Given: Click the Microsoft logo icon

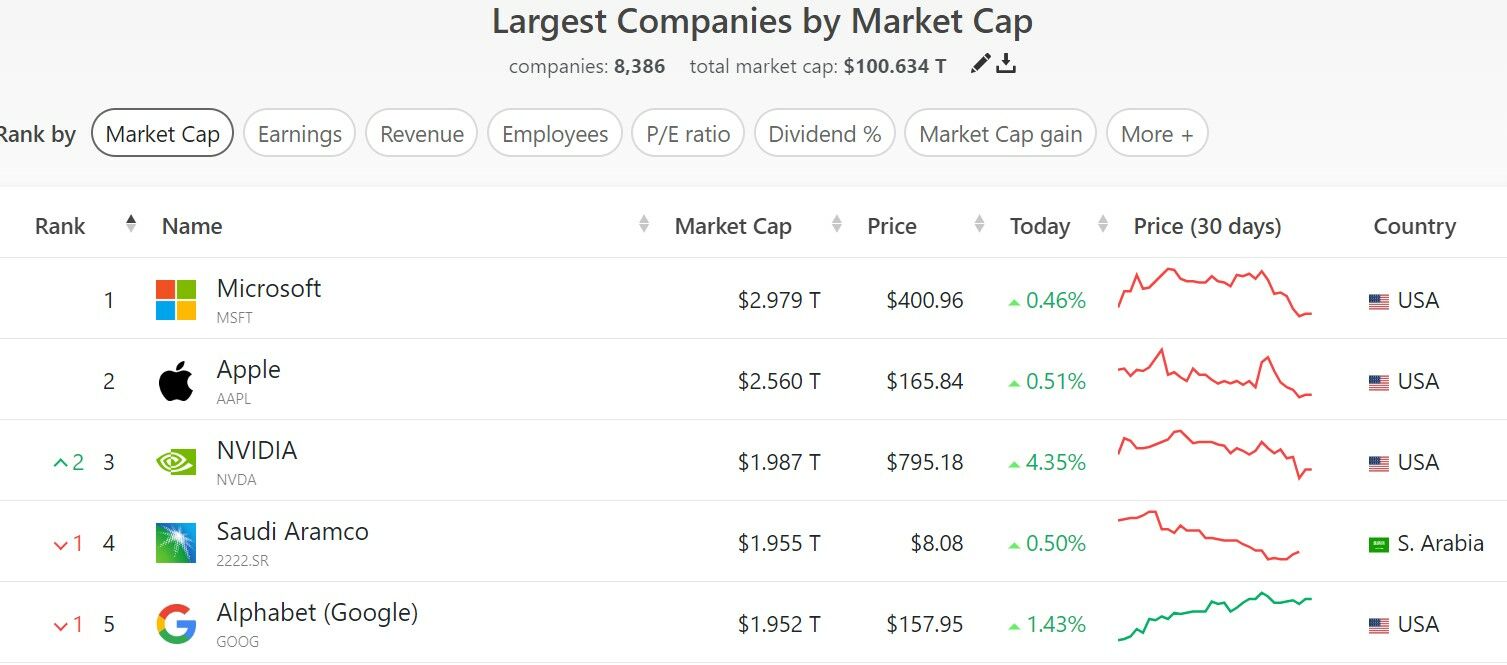Looking at the screenshot, I should (x=176, y=300).
